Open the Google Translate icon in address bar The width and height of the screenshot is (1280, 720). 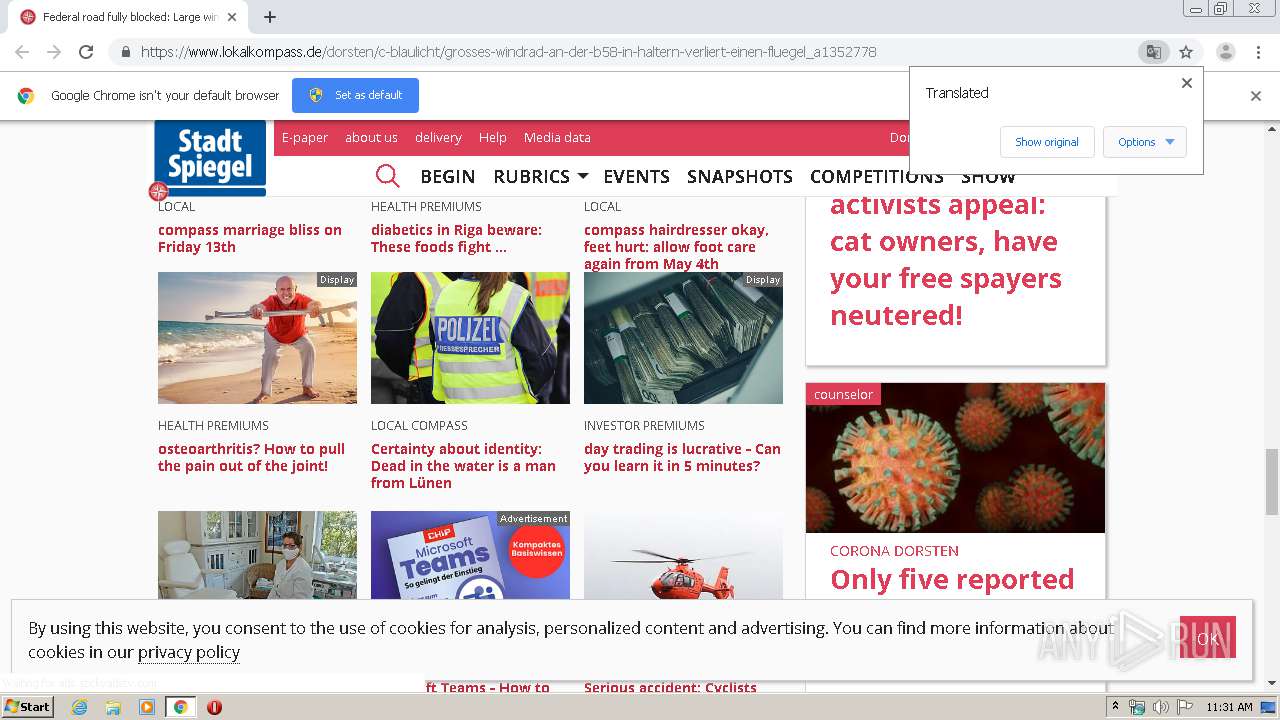(1153, 52)
